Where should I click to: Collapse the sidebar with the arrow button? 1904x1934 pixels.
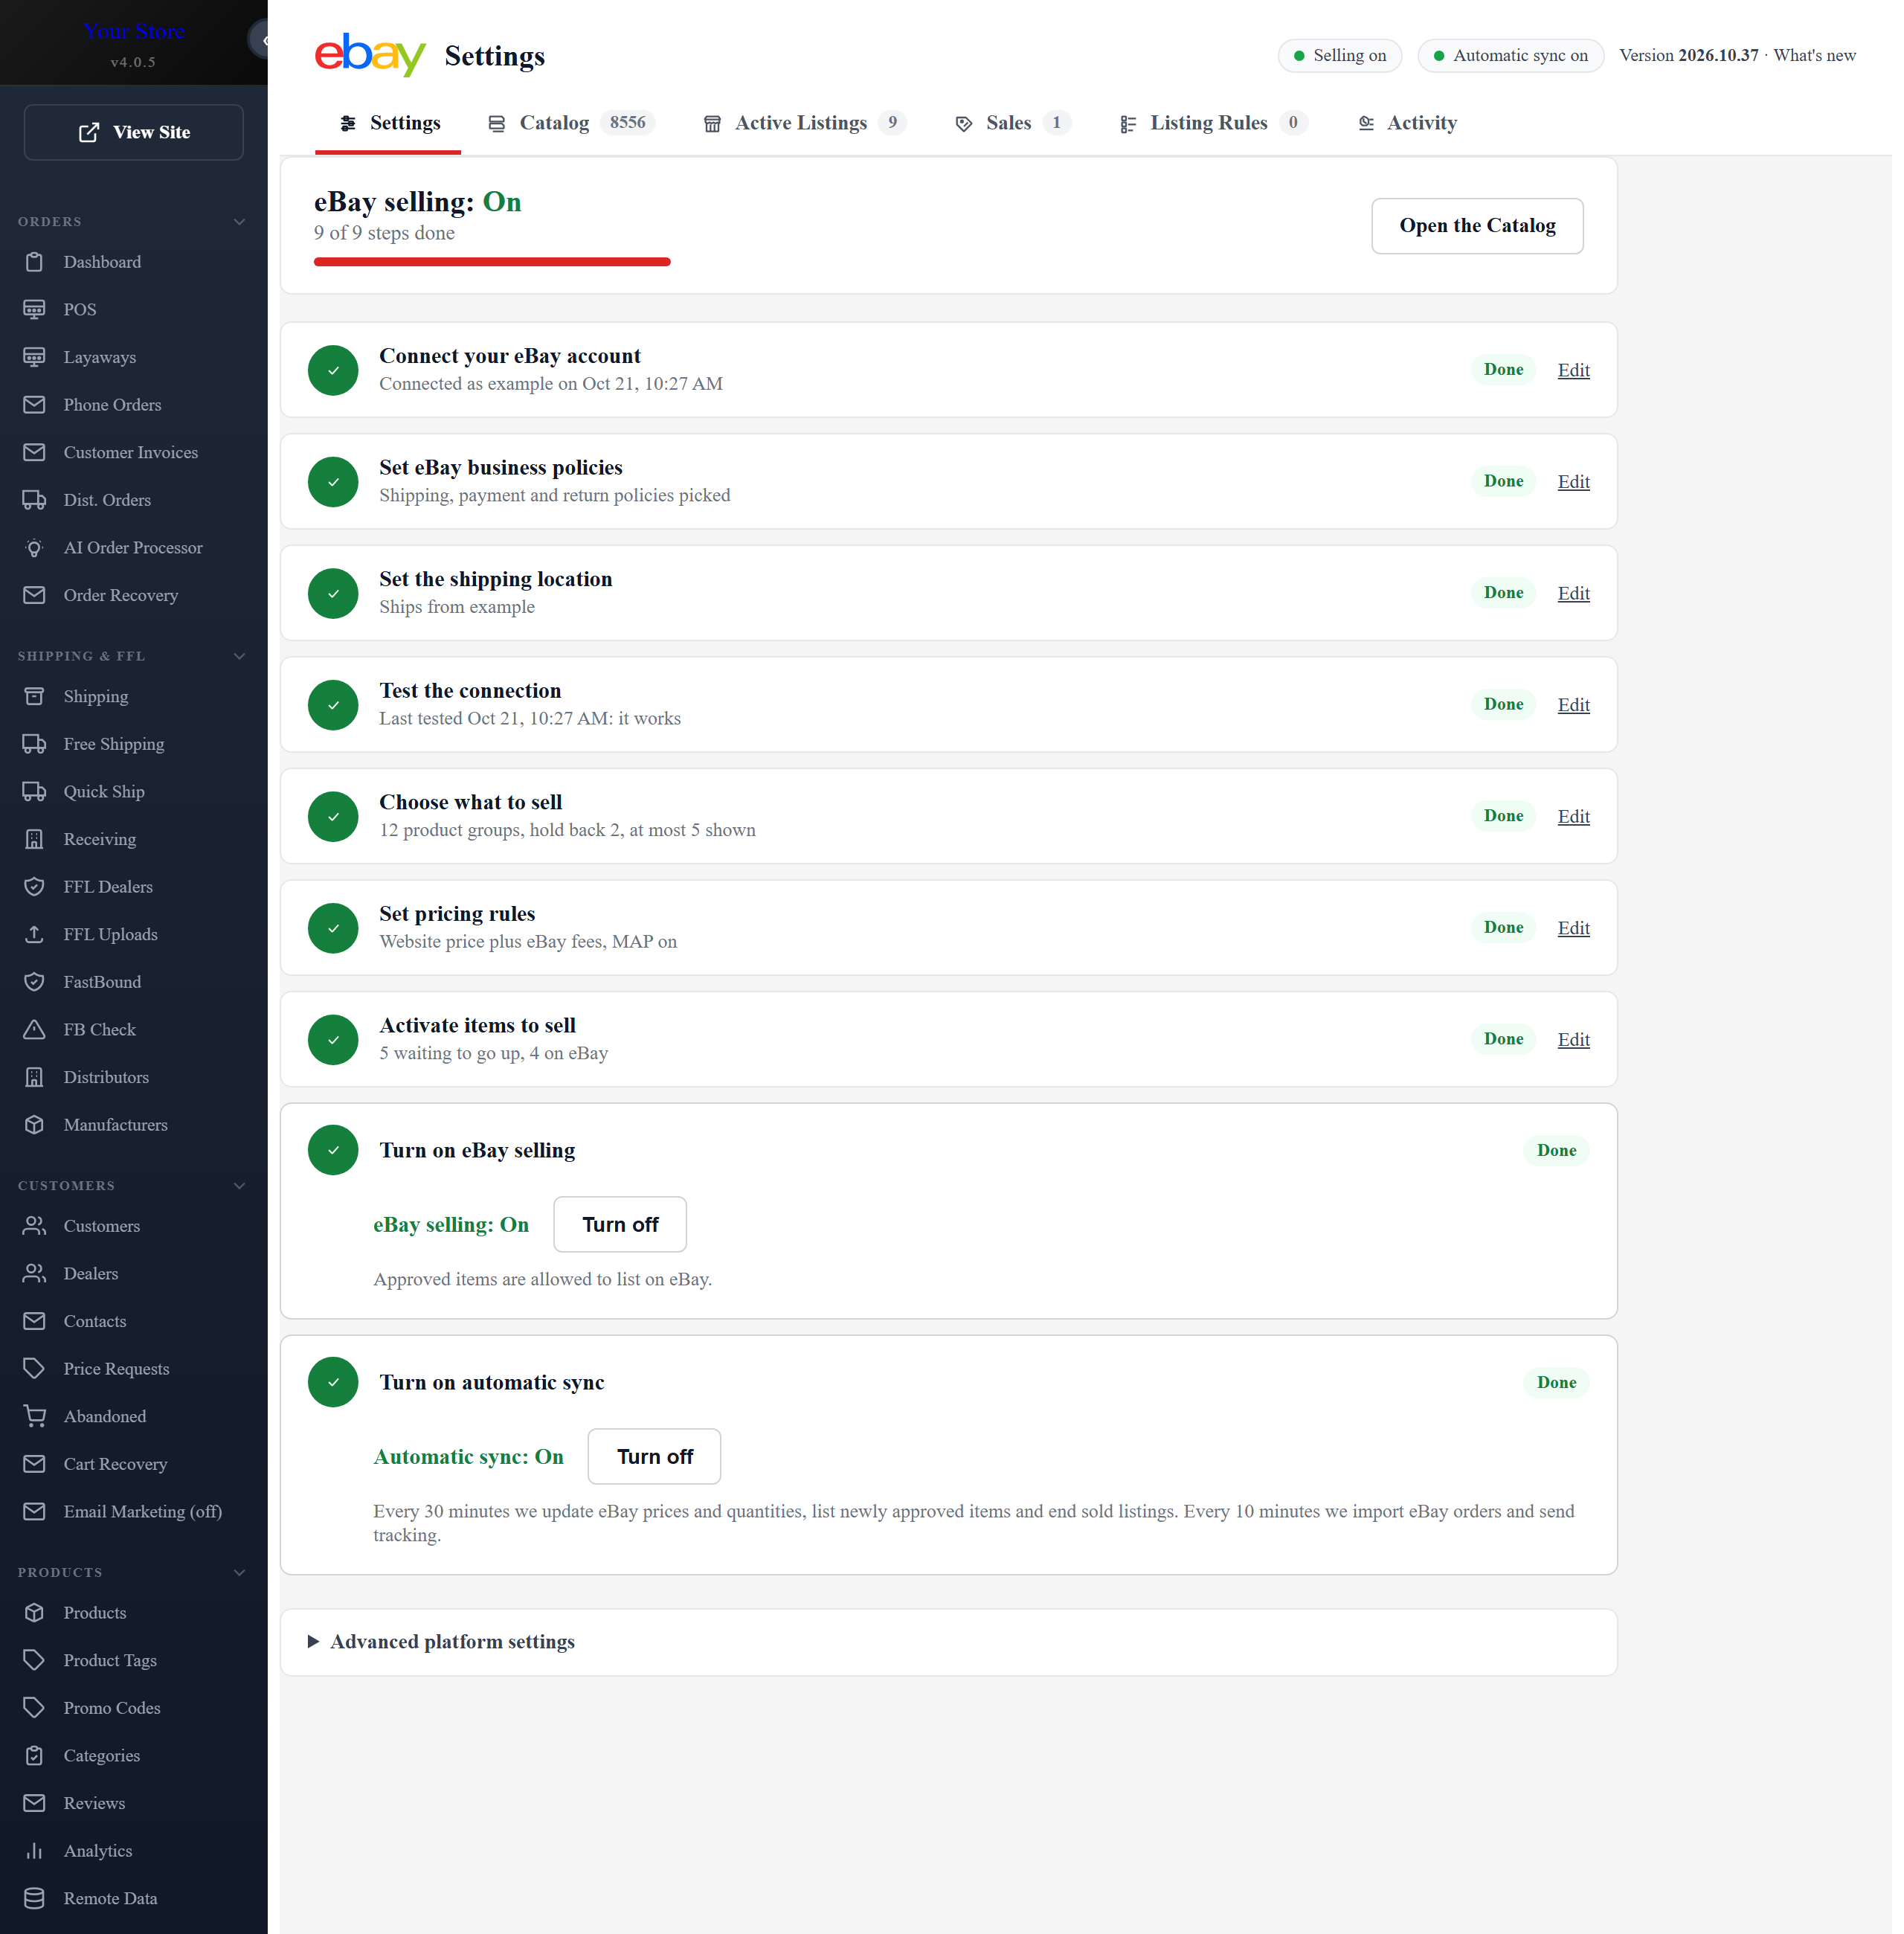click(x=260, y=40)
